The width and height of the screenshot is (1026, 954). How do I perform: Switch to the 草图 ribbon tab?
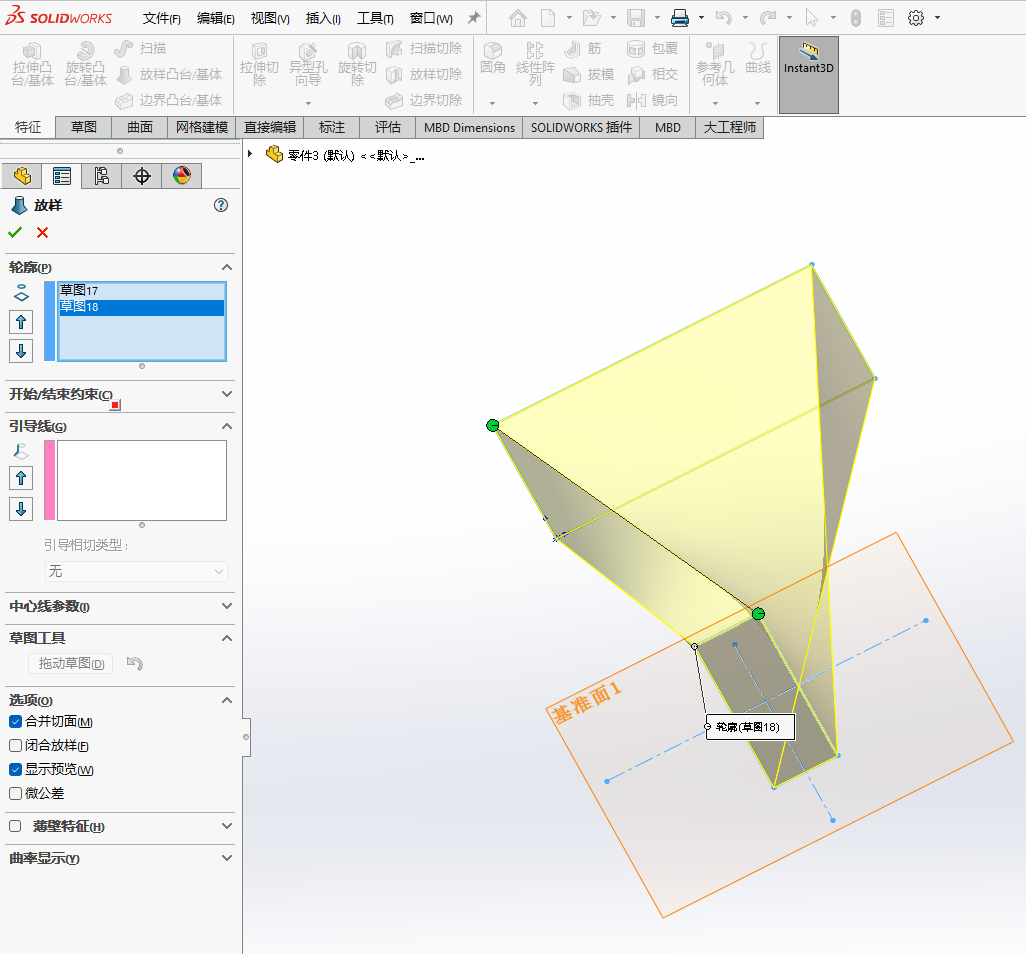point(83,127)
